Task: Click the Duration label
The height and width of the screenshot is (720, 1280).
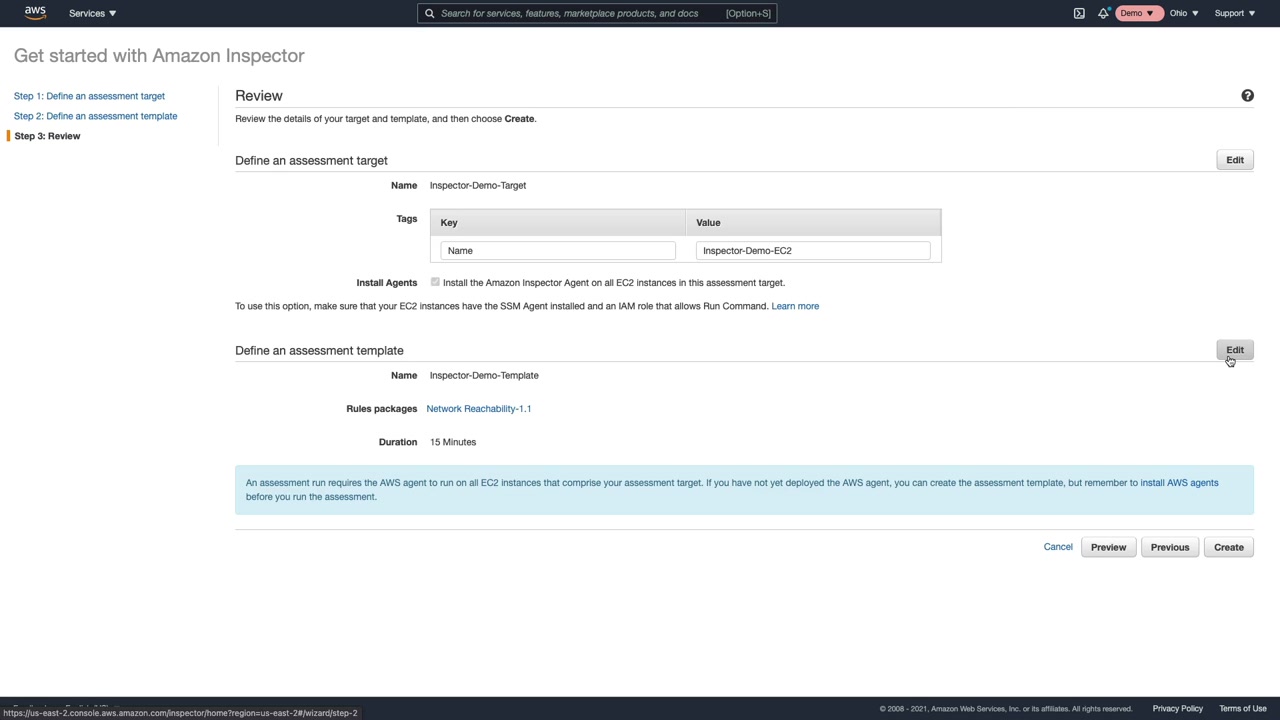Action: pyautogui.click(x=398, y=442)
